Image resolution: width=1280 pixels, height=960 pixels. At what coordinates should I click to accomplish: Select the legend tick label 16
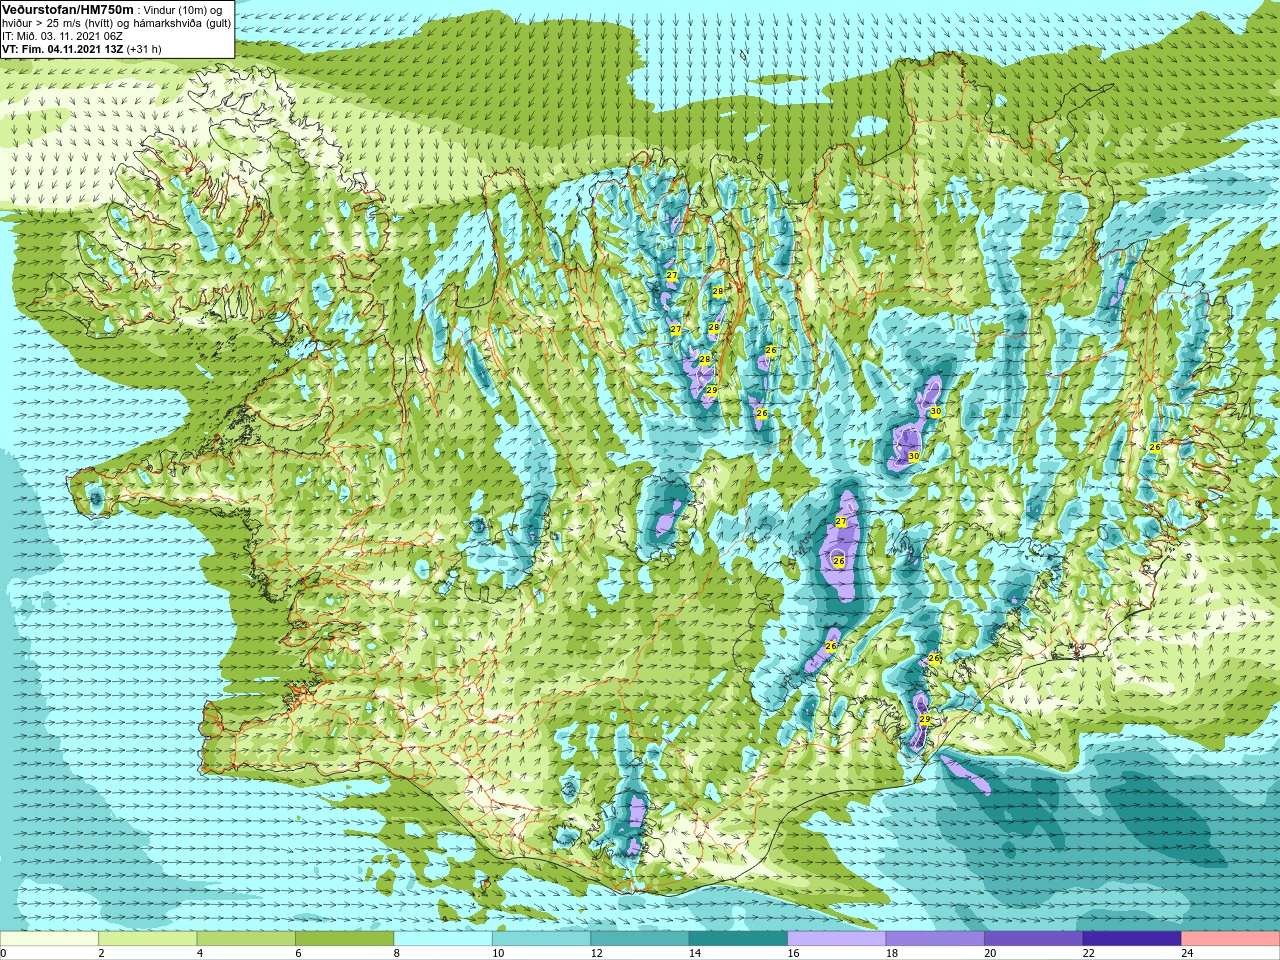pyautogui.click(x=794, y=953)
